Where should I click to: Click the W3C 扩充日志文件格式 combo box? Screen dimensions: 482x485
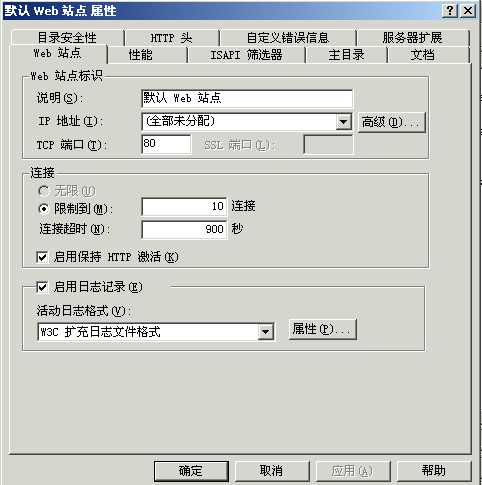[x=156, y=332]
